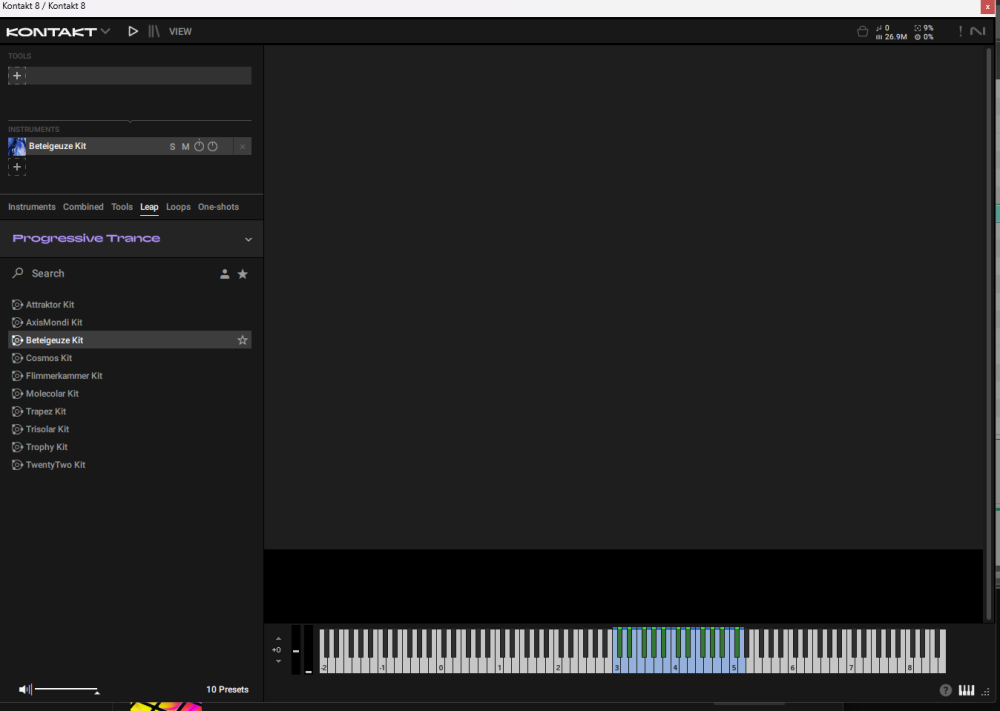This screenshot has width=1000, height=711.
Task: Click the pitch bend wheel strip
Action: (x=296, y=650)
